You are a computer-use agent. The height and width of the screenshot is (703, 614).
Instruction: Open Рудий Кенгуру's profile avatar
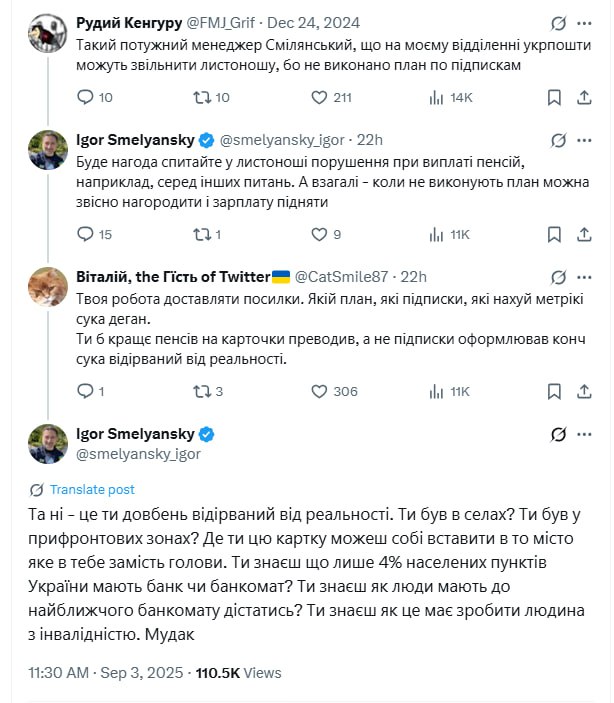[47, 33]
